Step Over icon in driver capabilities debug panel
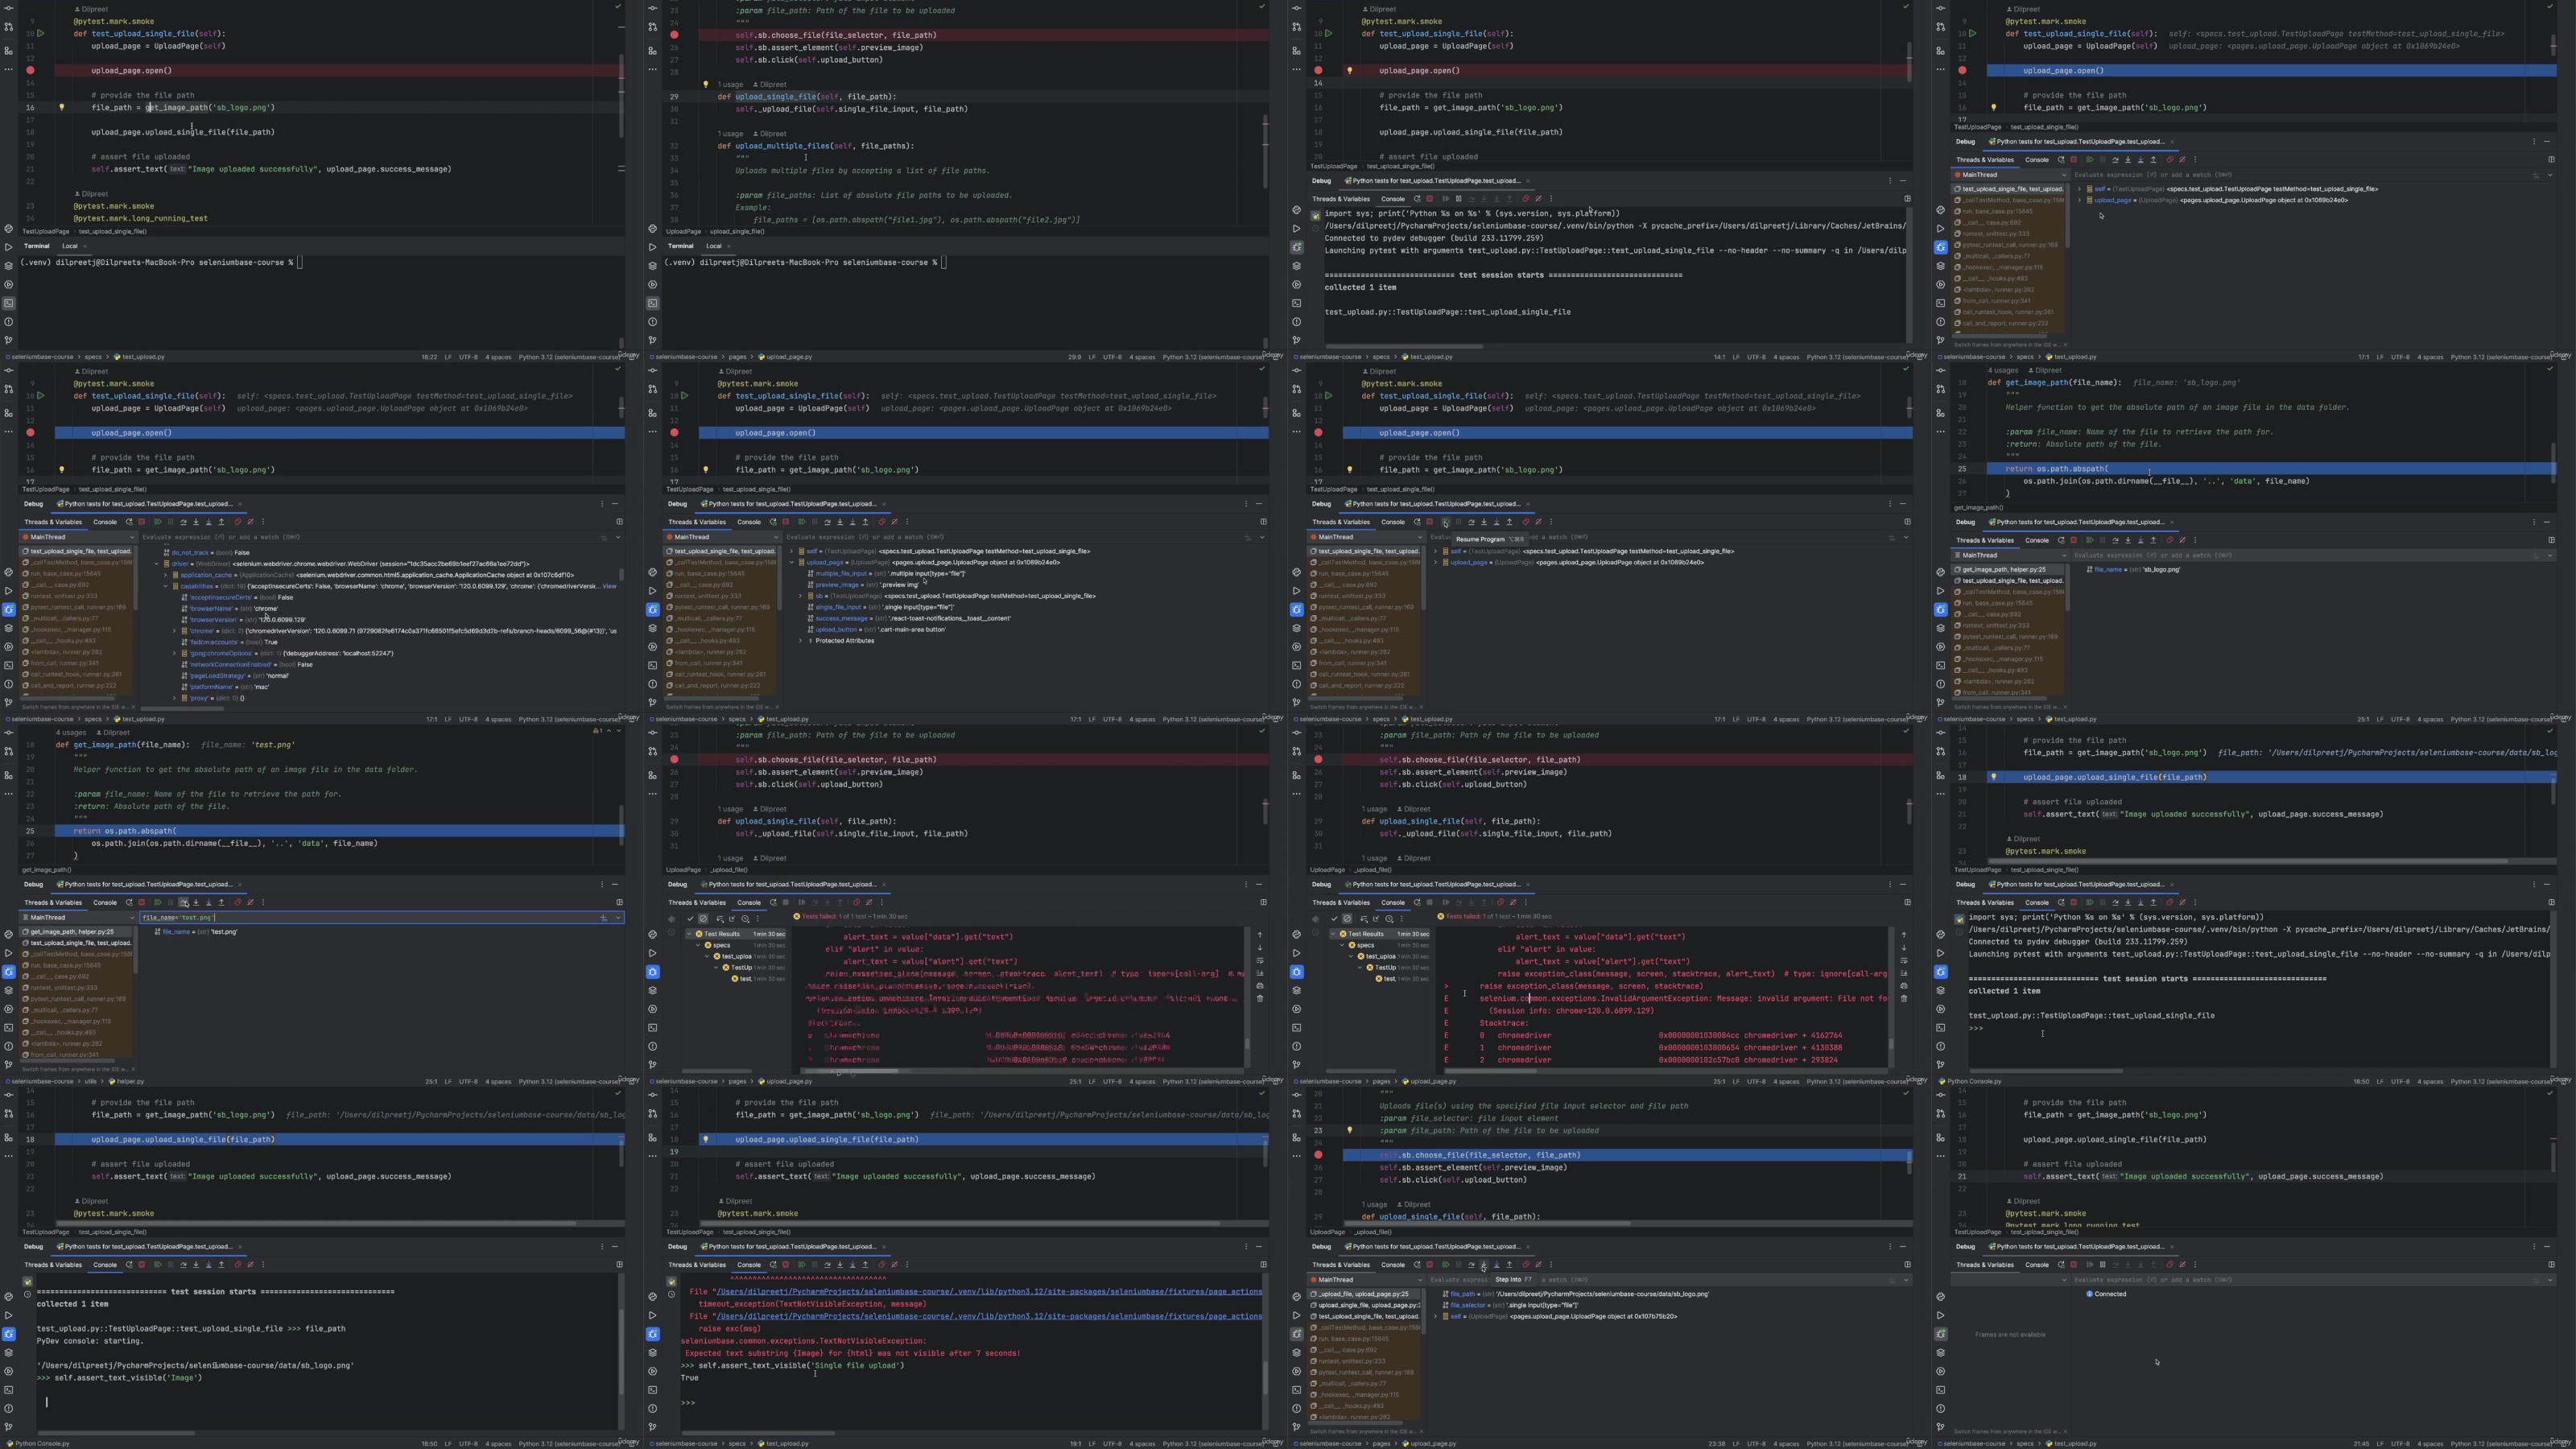Viewport: 2576px width, 1449px height. coord(184,522)
